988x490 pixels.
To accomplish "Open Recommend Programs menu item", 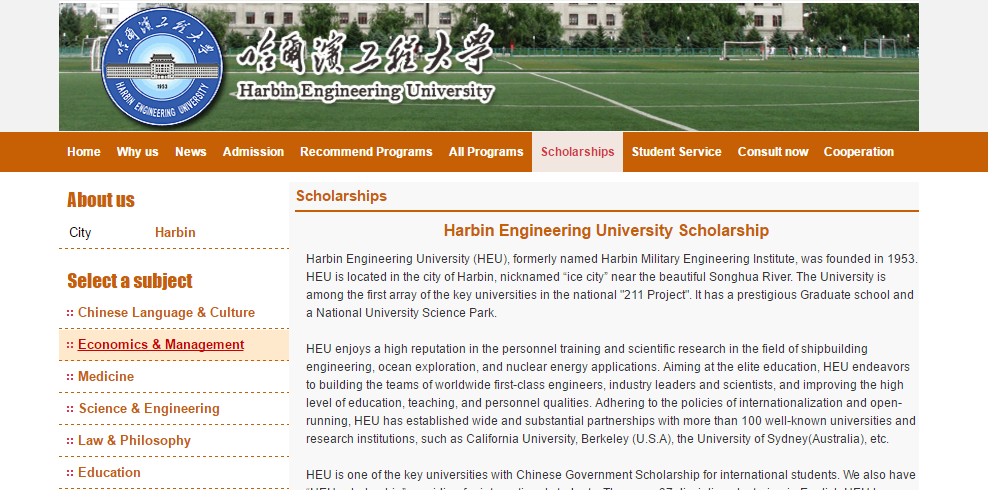I will tap(366, 152).
